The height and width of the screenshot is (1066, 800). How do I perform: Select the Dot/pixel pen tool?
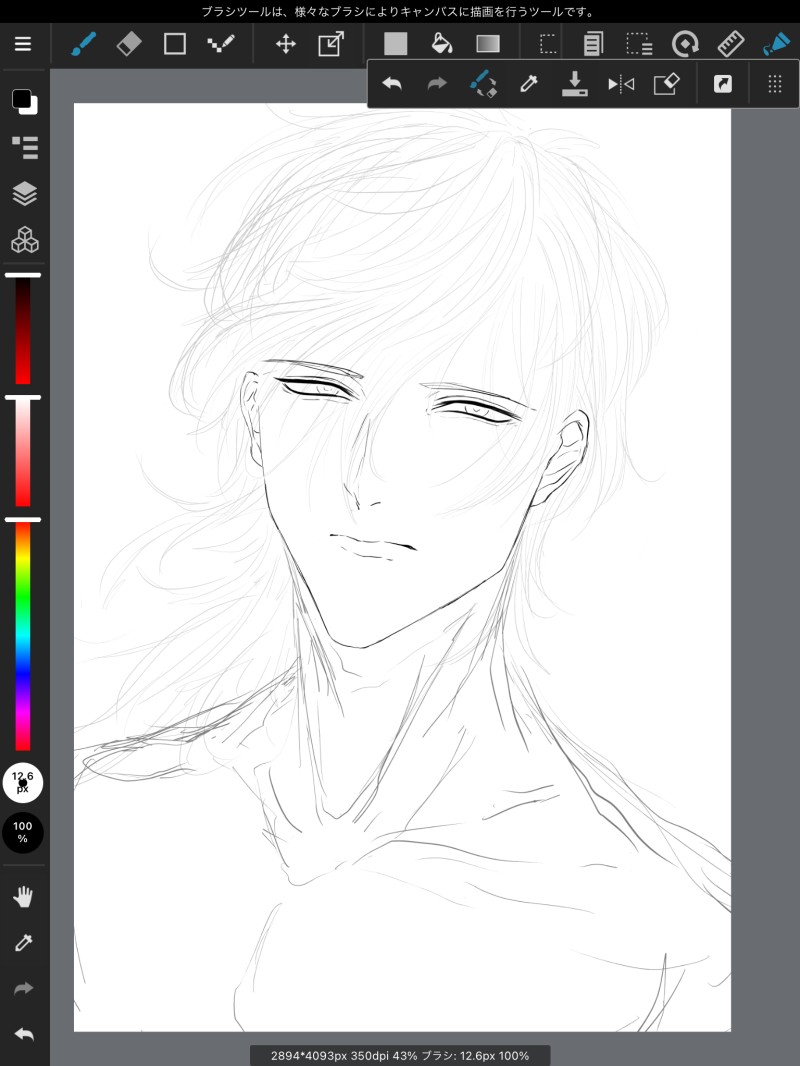pos(221,44)
